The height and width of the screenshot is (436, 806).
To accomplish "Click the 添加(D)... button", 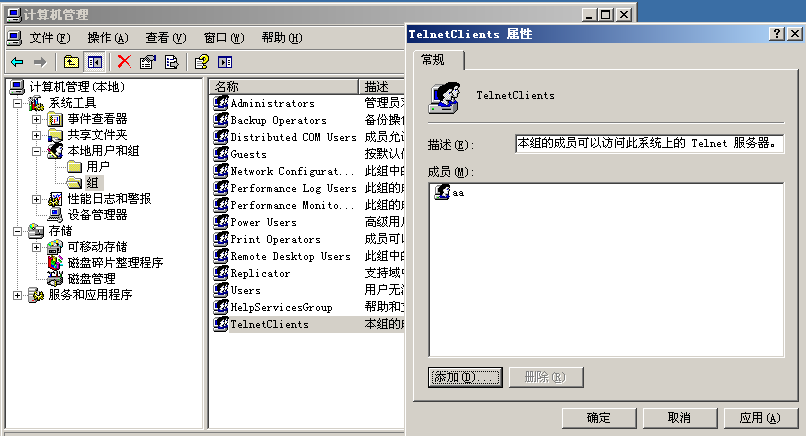I will pyautogui.click(x=465, y=377).
